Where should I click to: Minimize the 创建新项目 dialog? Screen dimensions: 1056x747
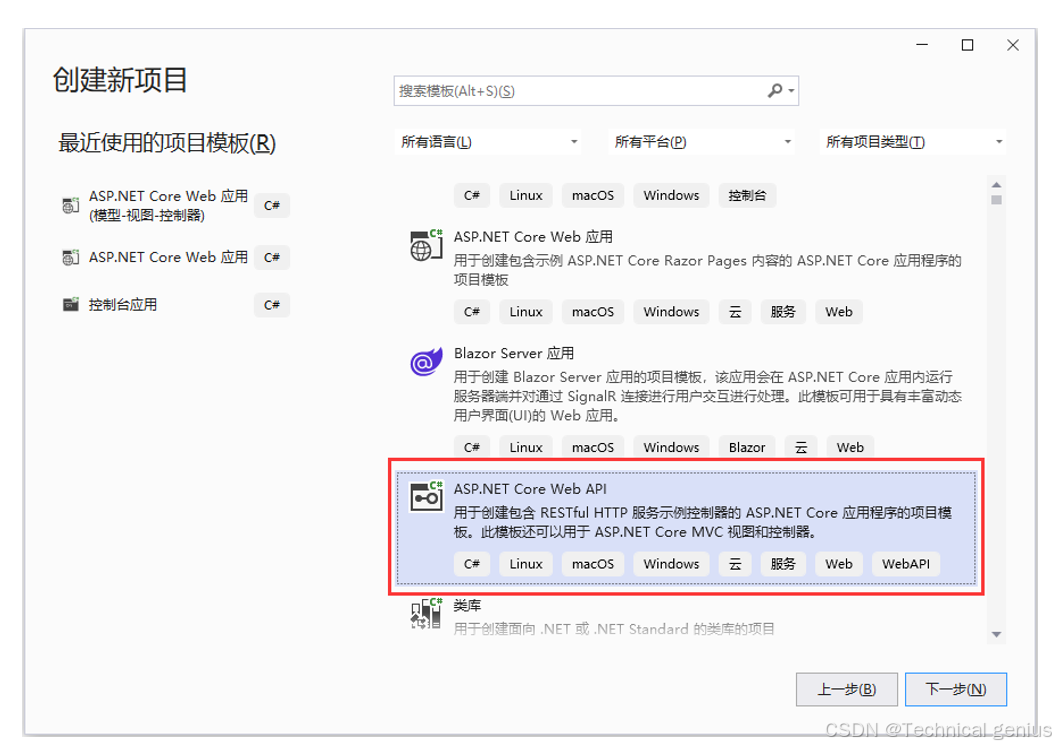tap(922, 45)
